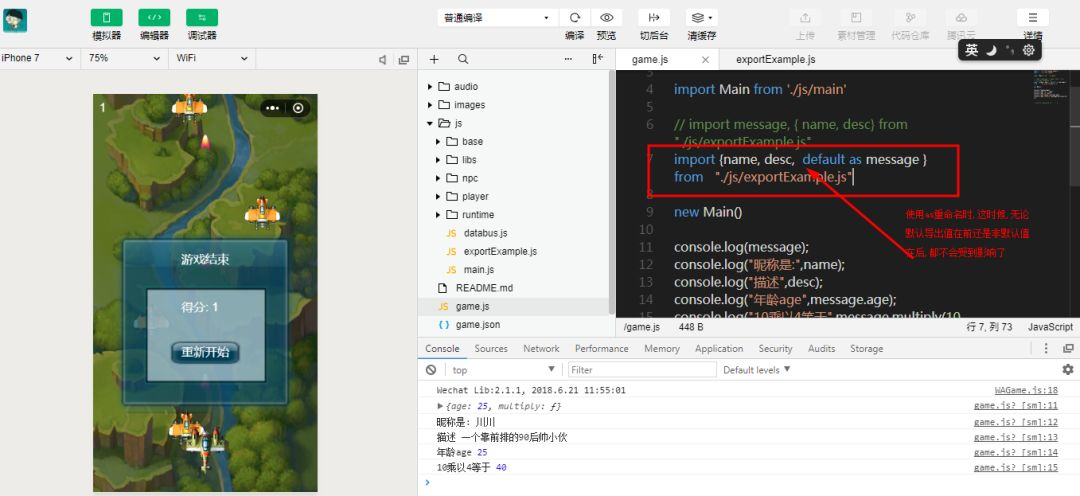Toggle the debugger (调试器) panel button
Screen dimensions: 1080x496
coord(202,18)
